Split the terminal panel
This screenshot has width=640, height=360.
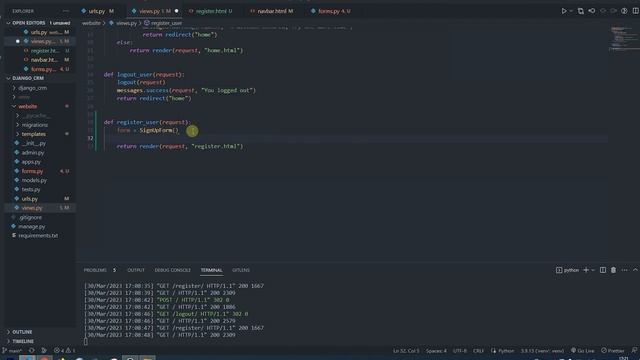(602, 270)
